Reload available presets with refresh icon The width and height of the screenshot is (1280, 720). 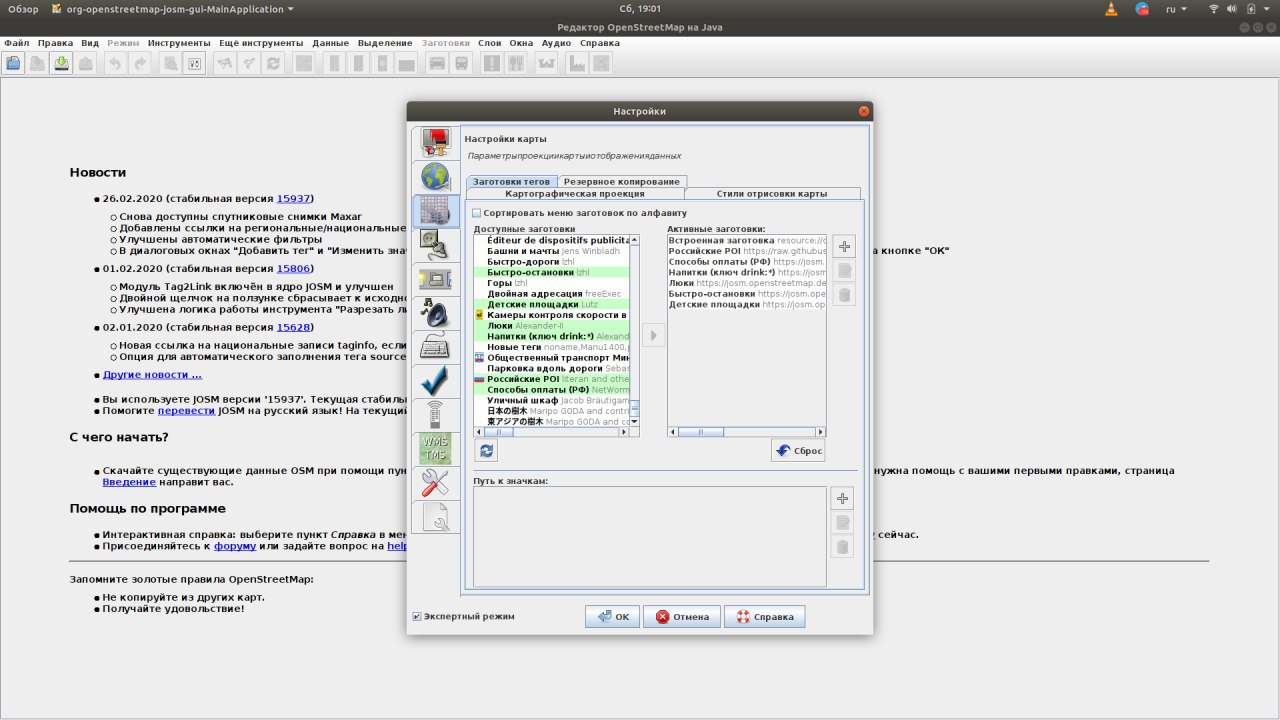(486, 451)
